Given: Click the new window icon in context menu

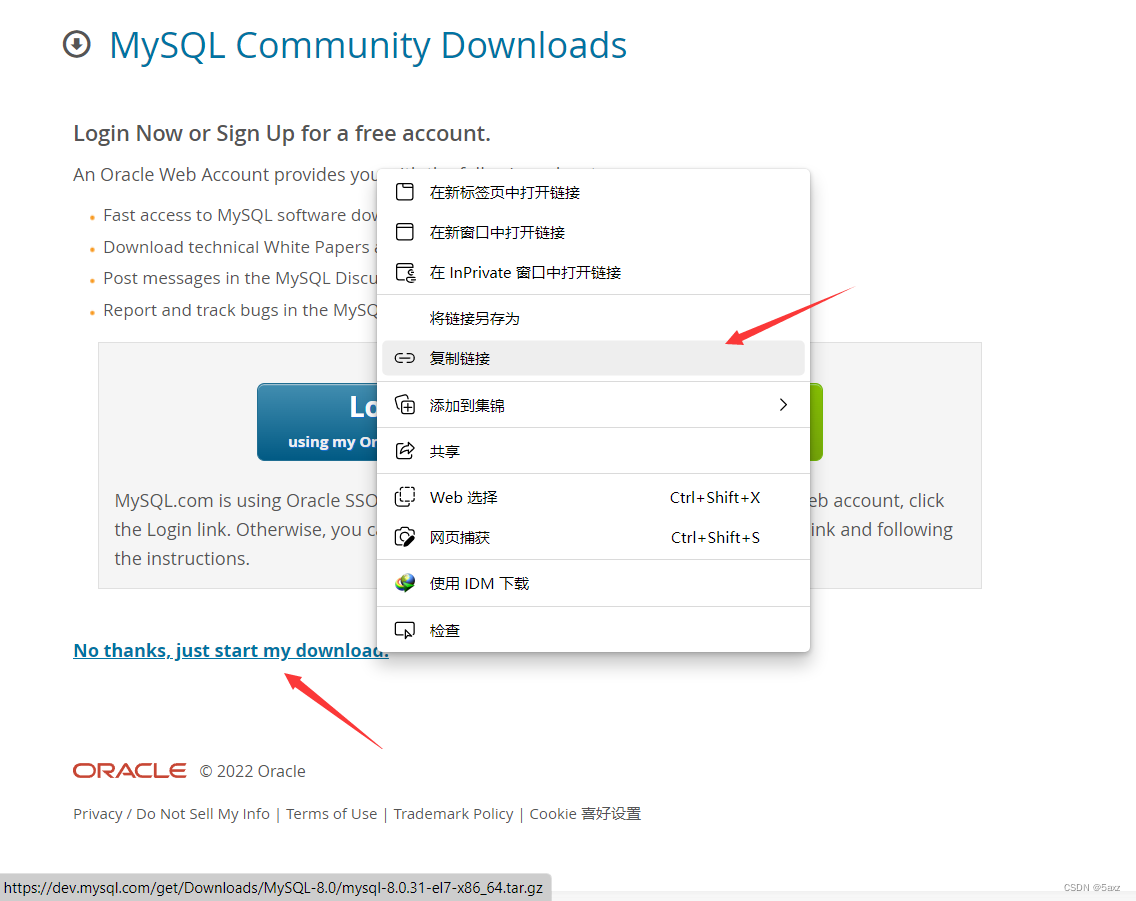Looking at the screenshot, I should click(405, 232).
